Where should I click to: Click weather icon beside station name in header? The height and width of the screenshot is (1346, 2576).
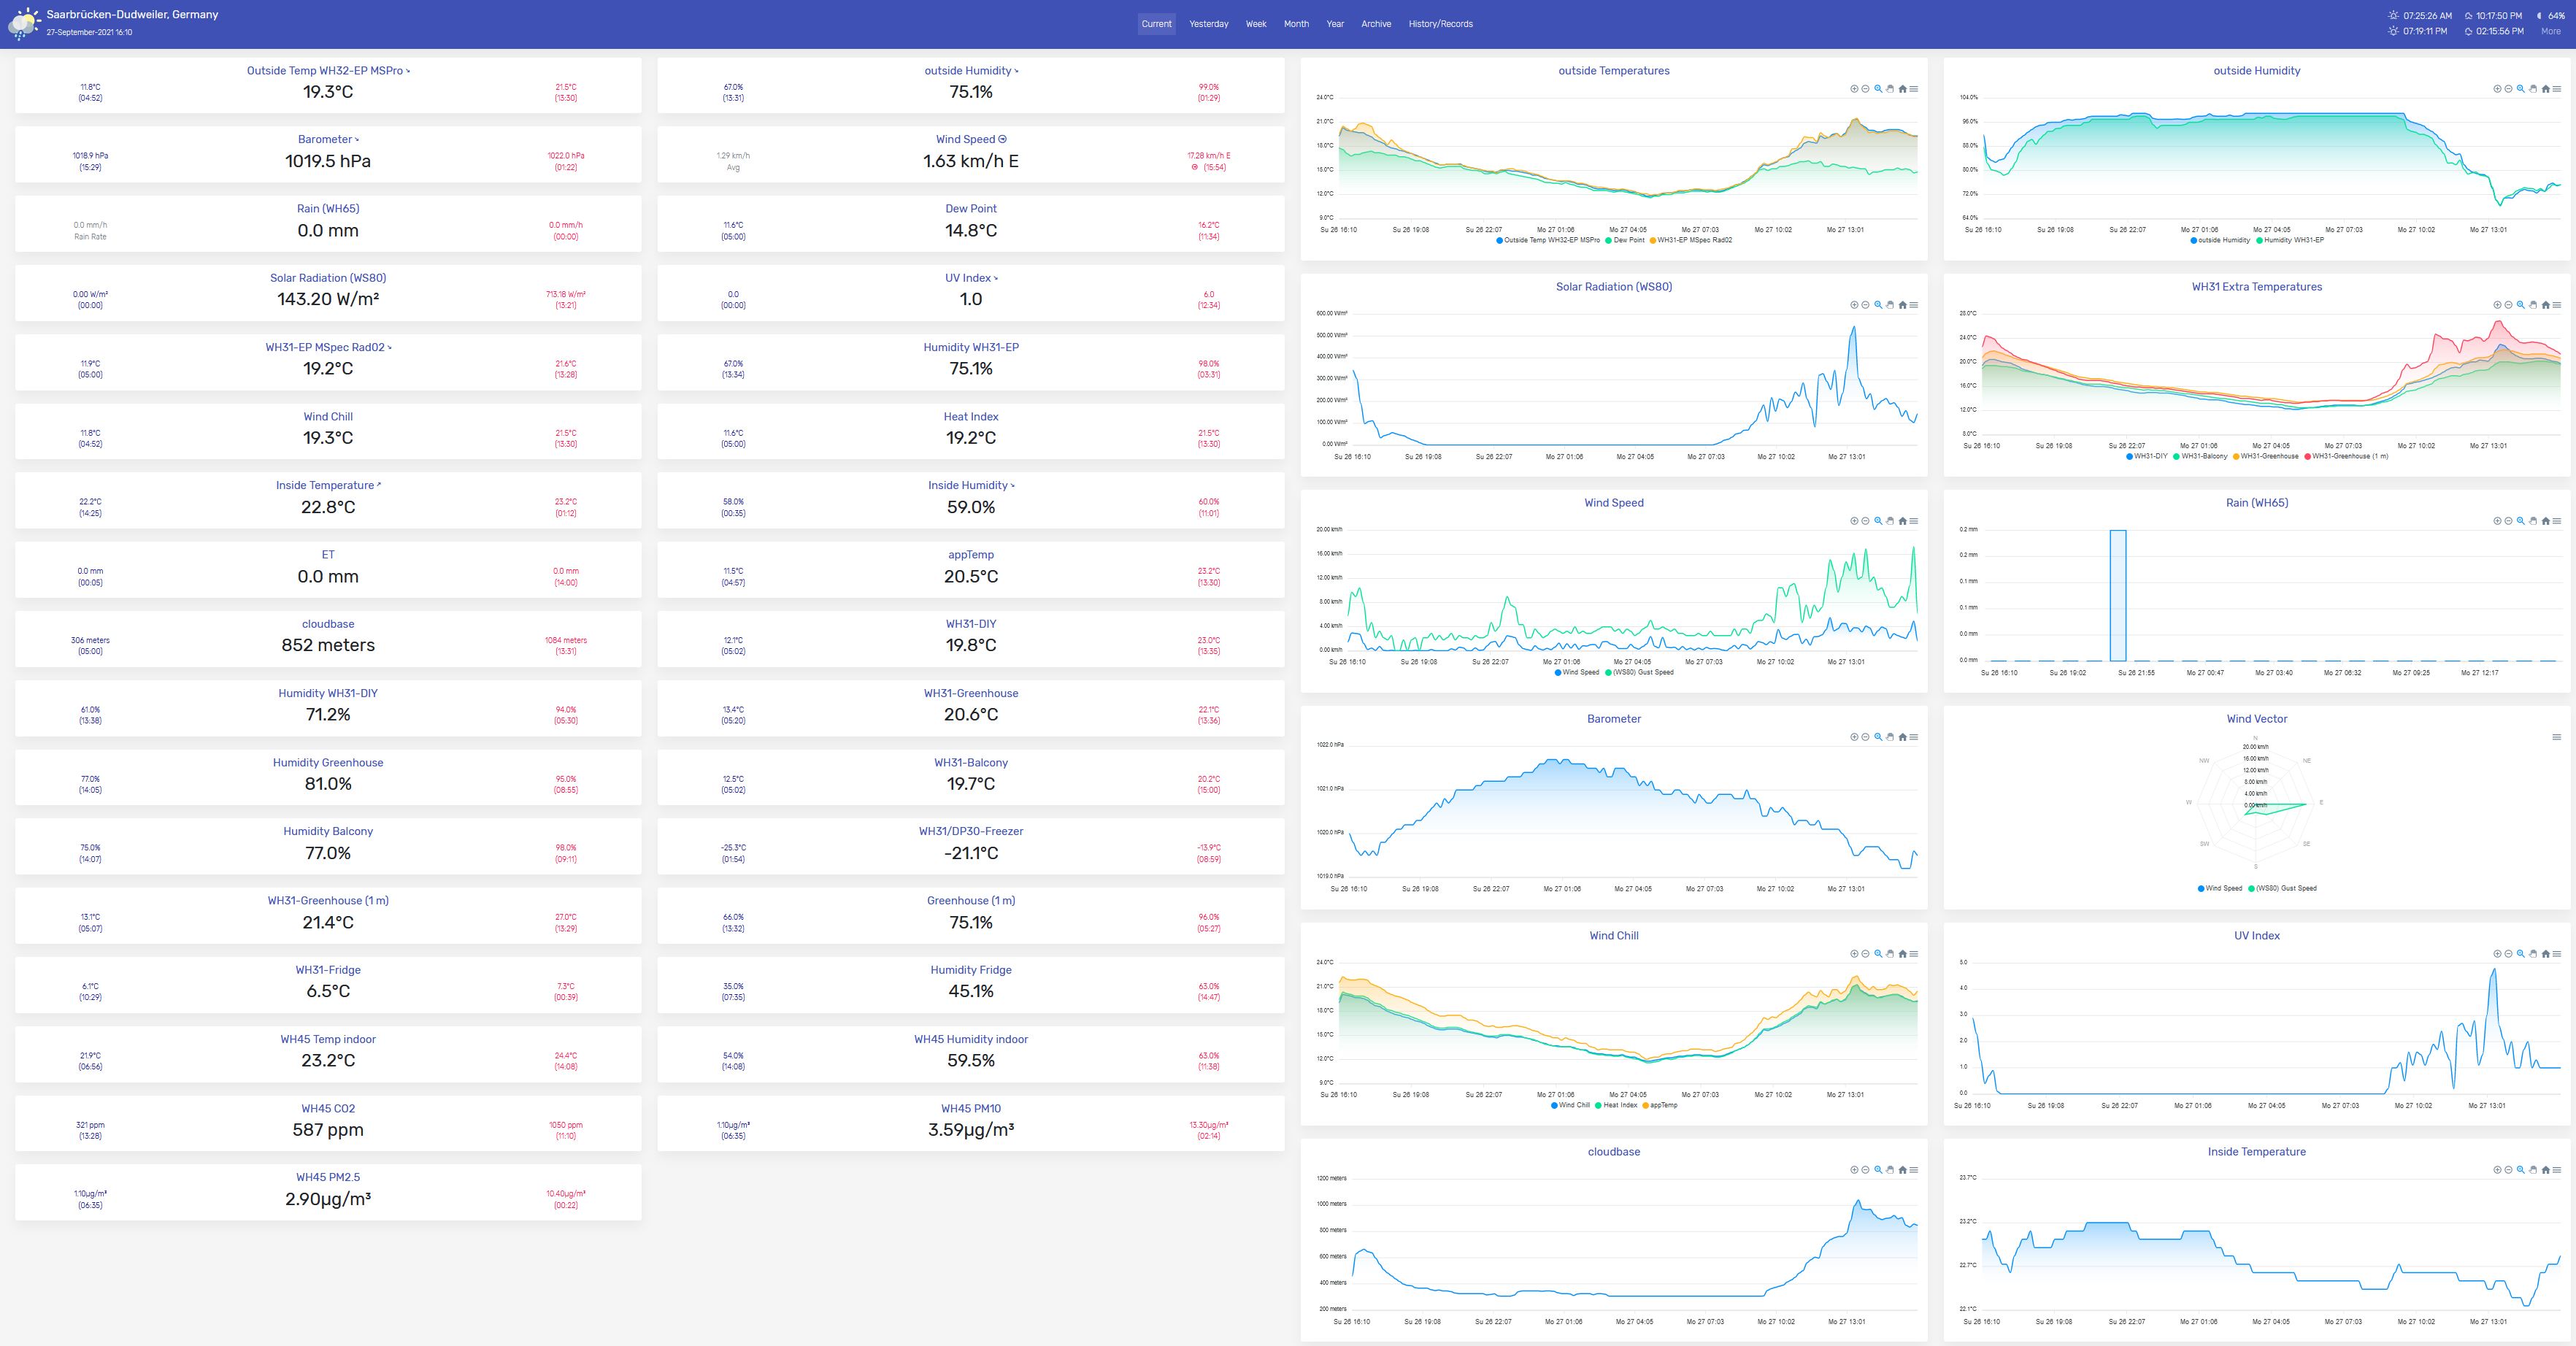(24, 23)
